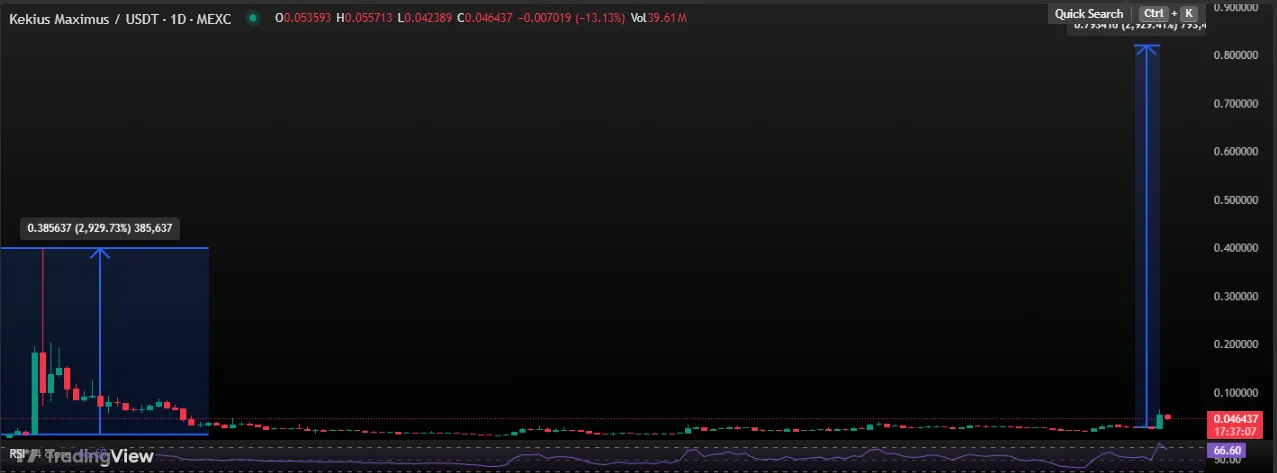Click the RSI value label 66.60
This screenshot has height=473, width=1277.
pos(1226,452)
